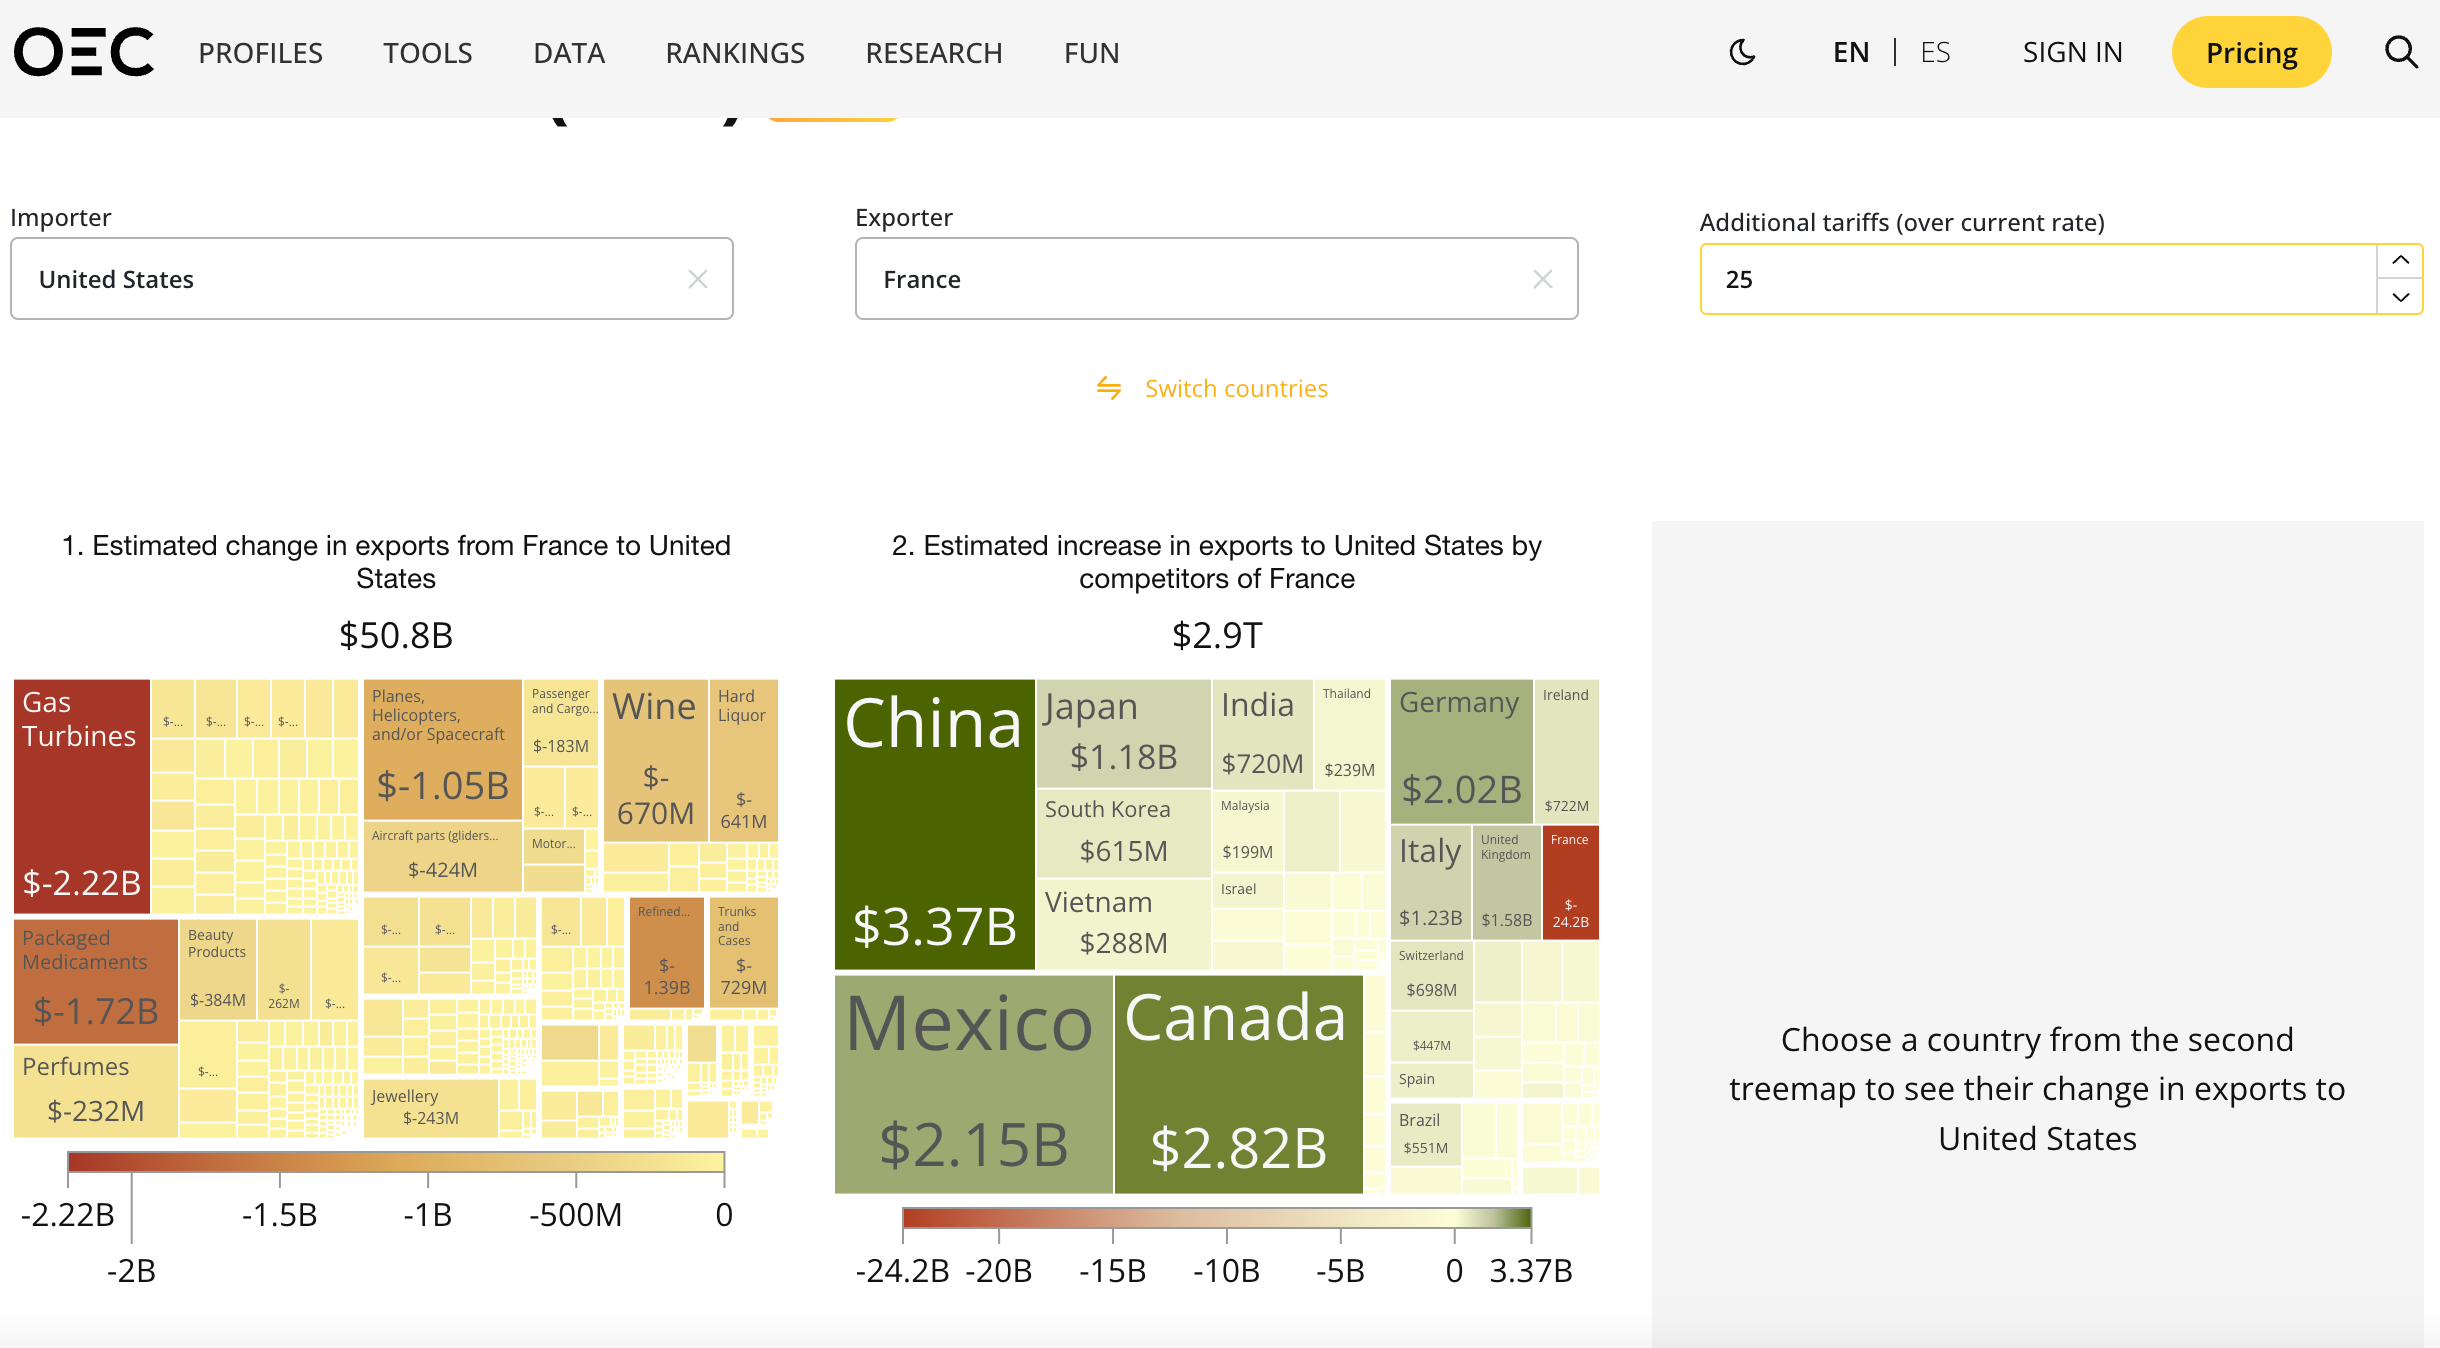Choose Switzerland in competitors treemap

[1432, 974]
